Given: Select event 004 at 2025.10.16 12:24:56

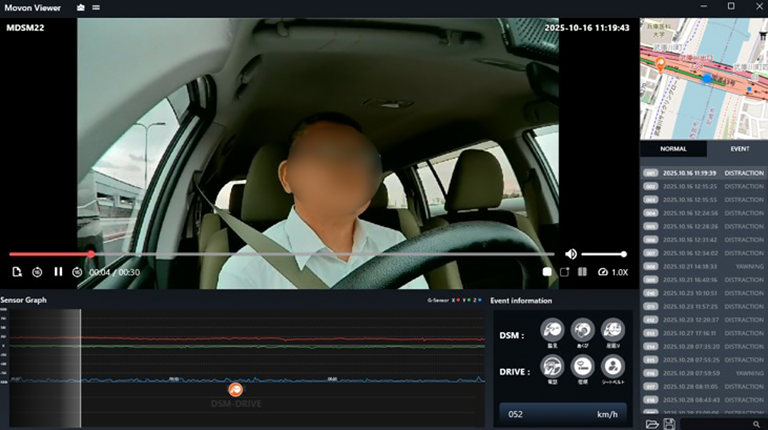Looking at the screenshot, I should click(704, 213).
